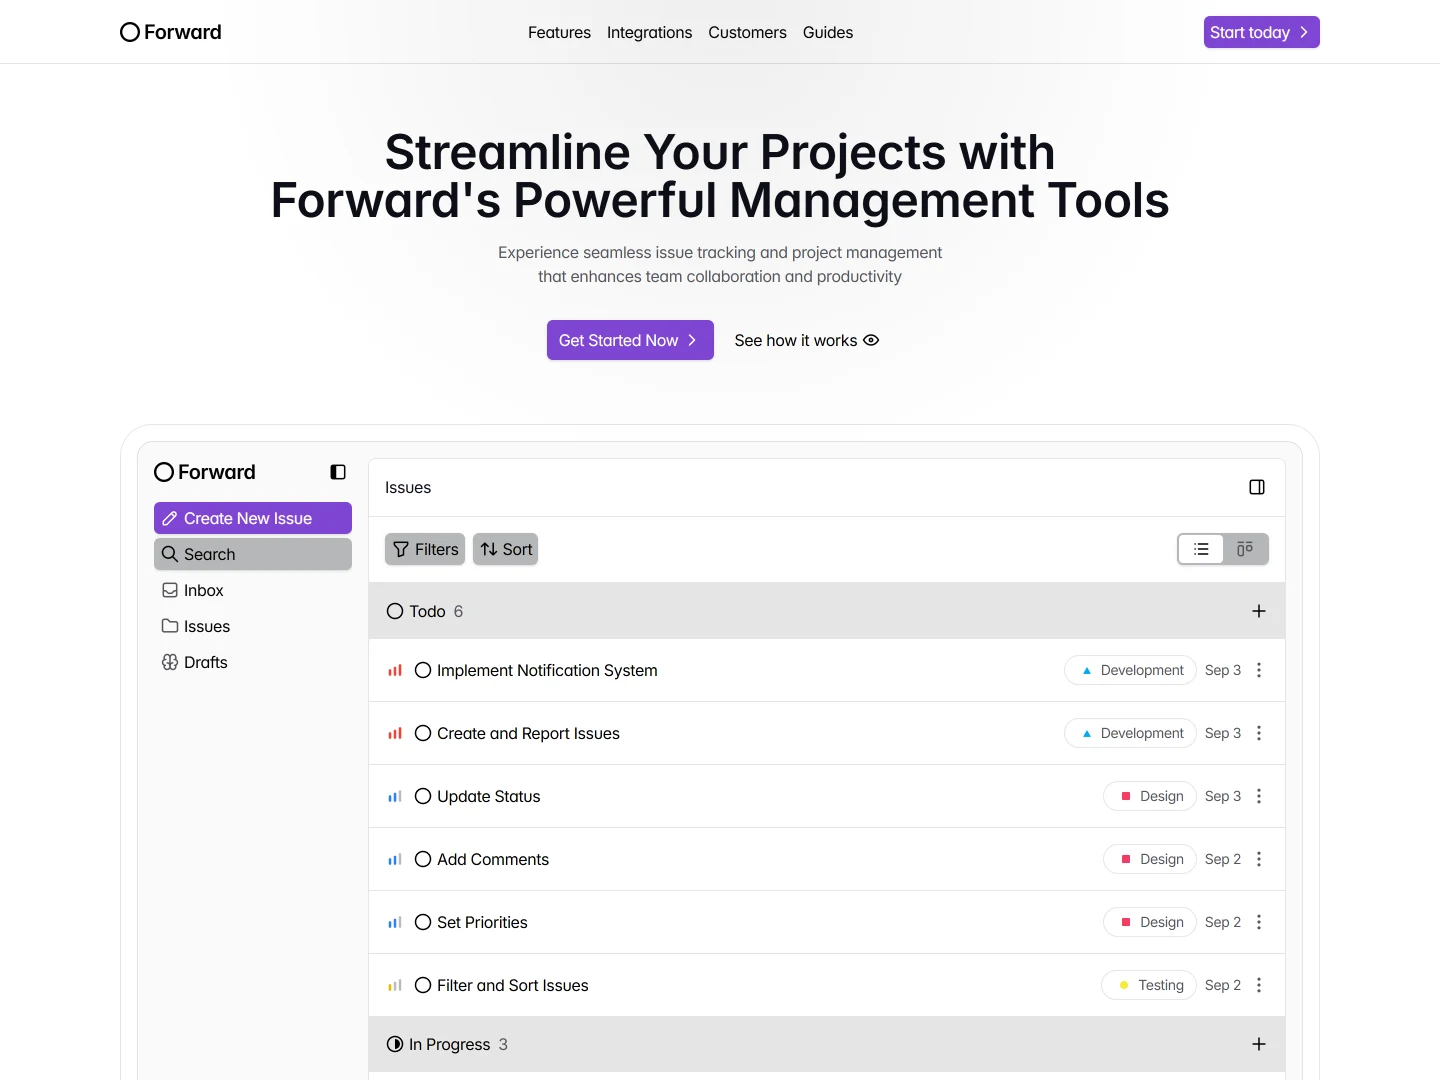Open the Sort dropdown
Image resolution: width=1440 pixels, height=1080 pixels.
pyautogui.click(x=506, y=549)
